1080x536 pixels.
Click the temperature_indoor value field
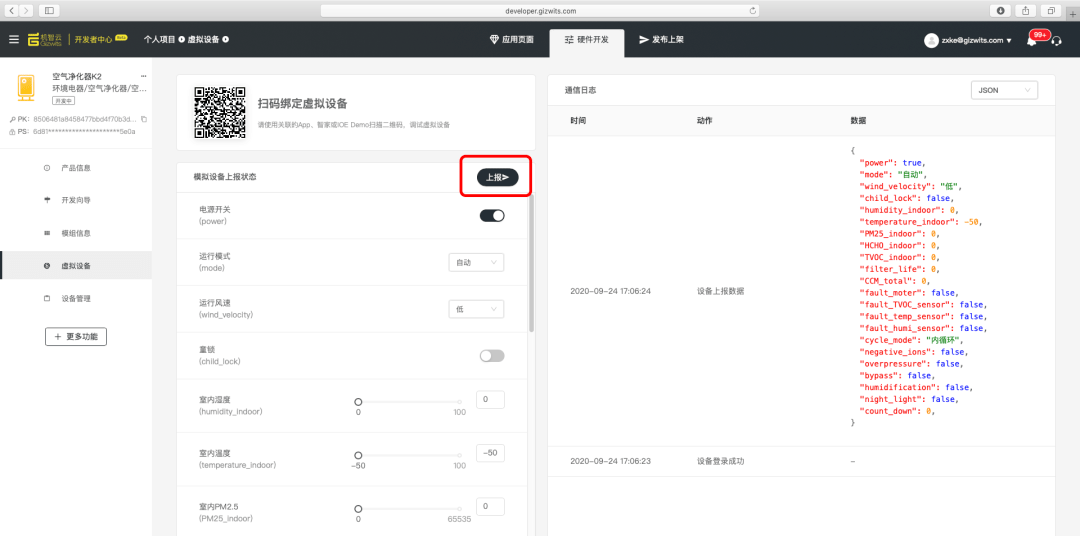[x=490, y=453]
